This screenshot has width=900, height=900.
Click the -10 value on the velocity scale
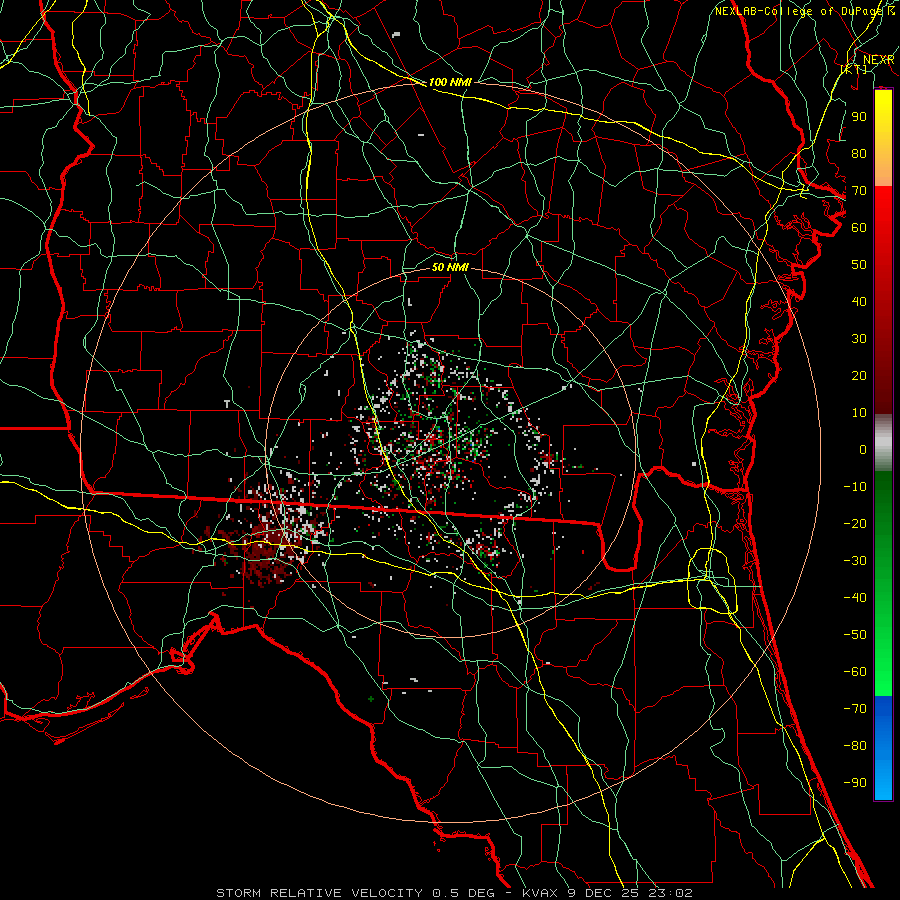pos(855,487)
